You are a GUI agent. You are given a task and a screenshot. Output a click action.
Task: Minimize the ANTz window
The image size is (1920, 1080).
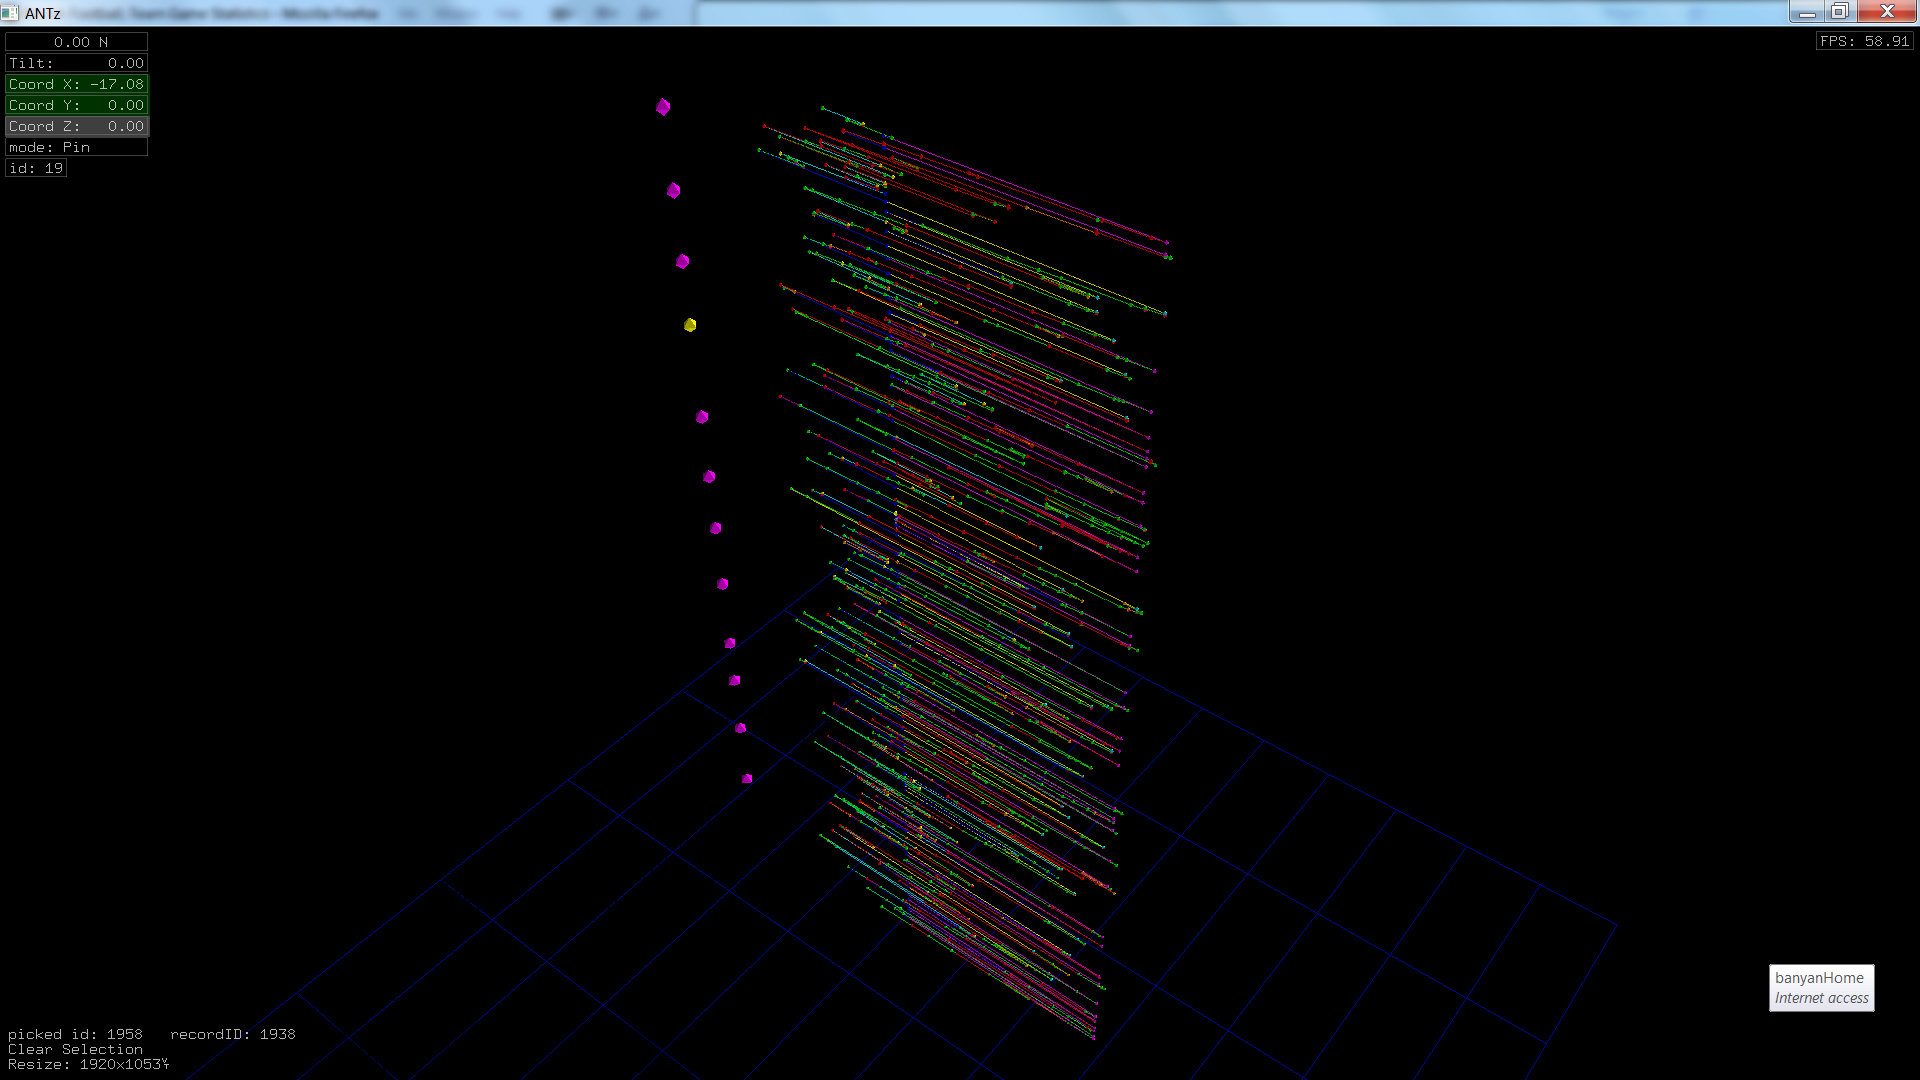pyautogui.click(x=1806, y=11)
